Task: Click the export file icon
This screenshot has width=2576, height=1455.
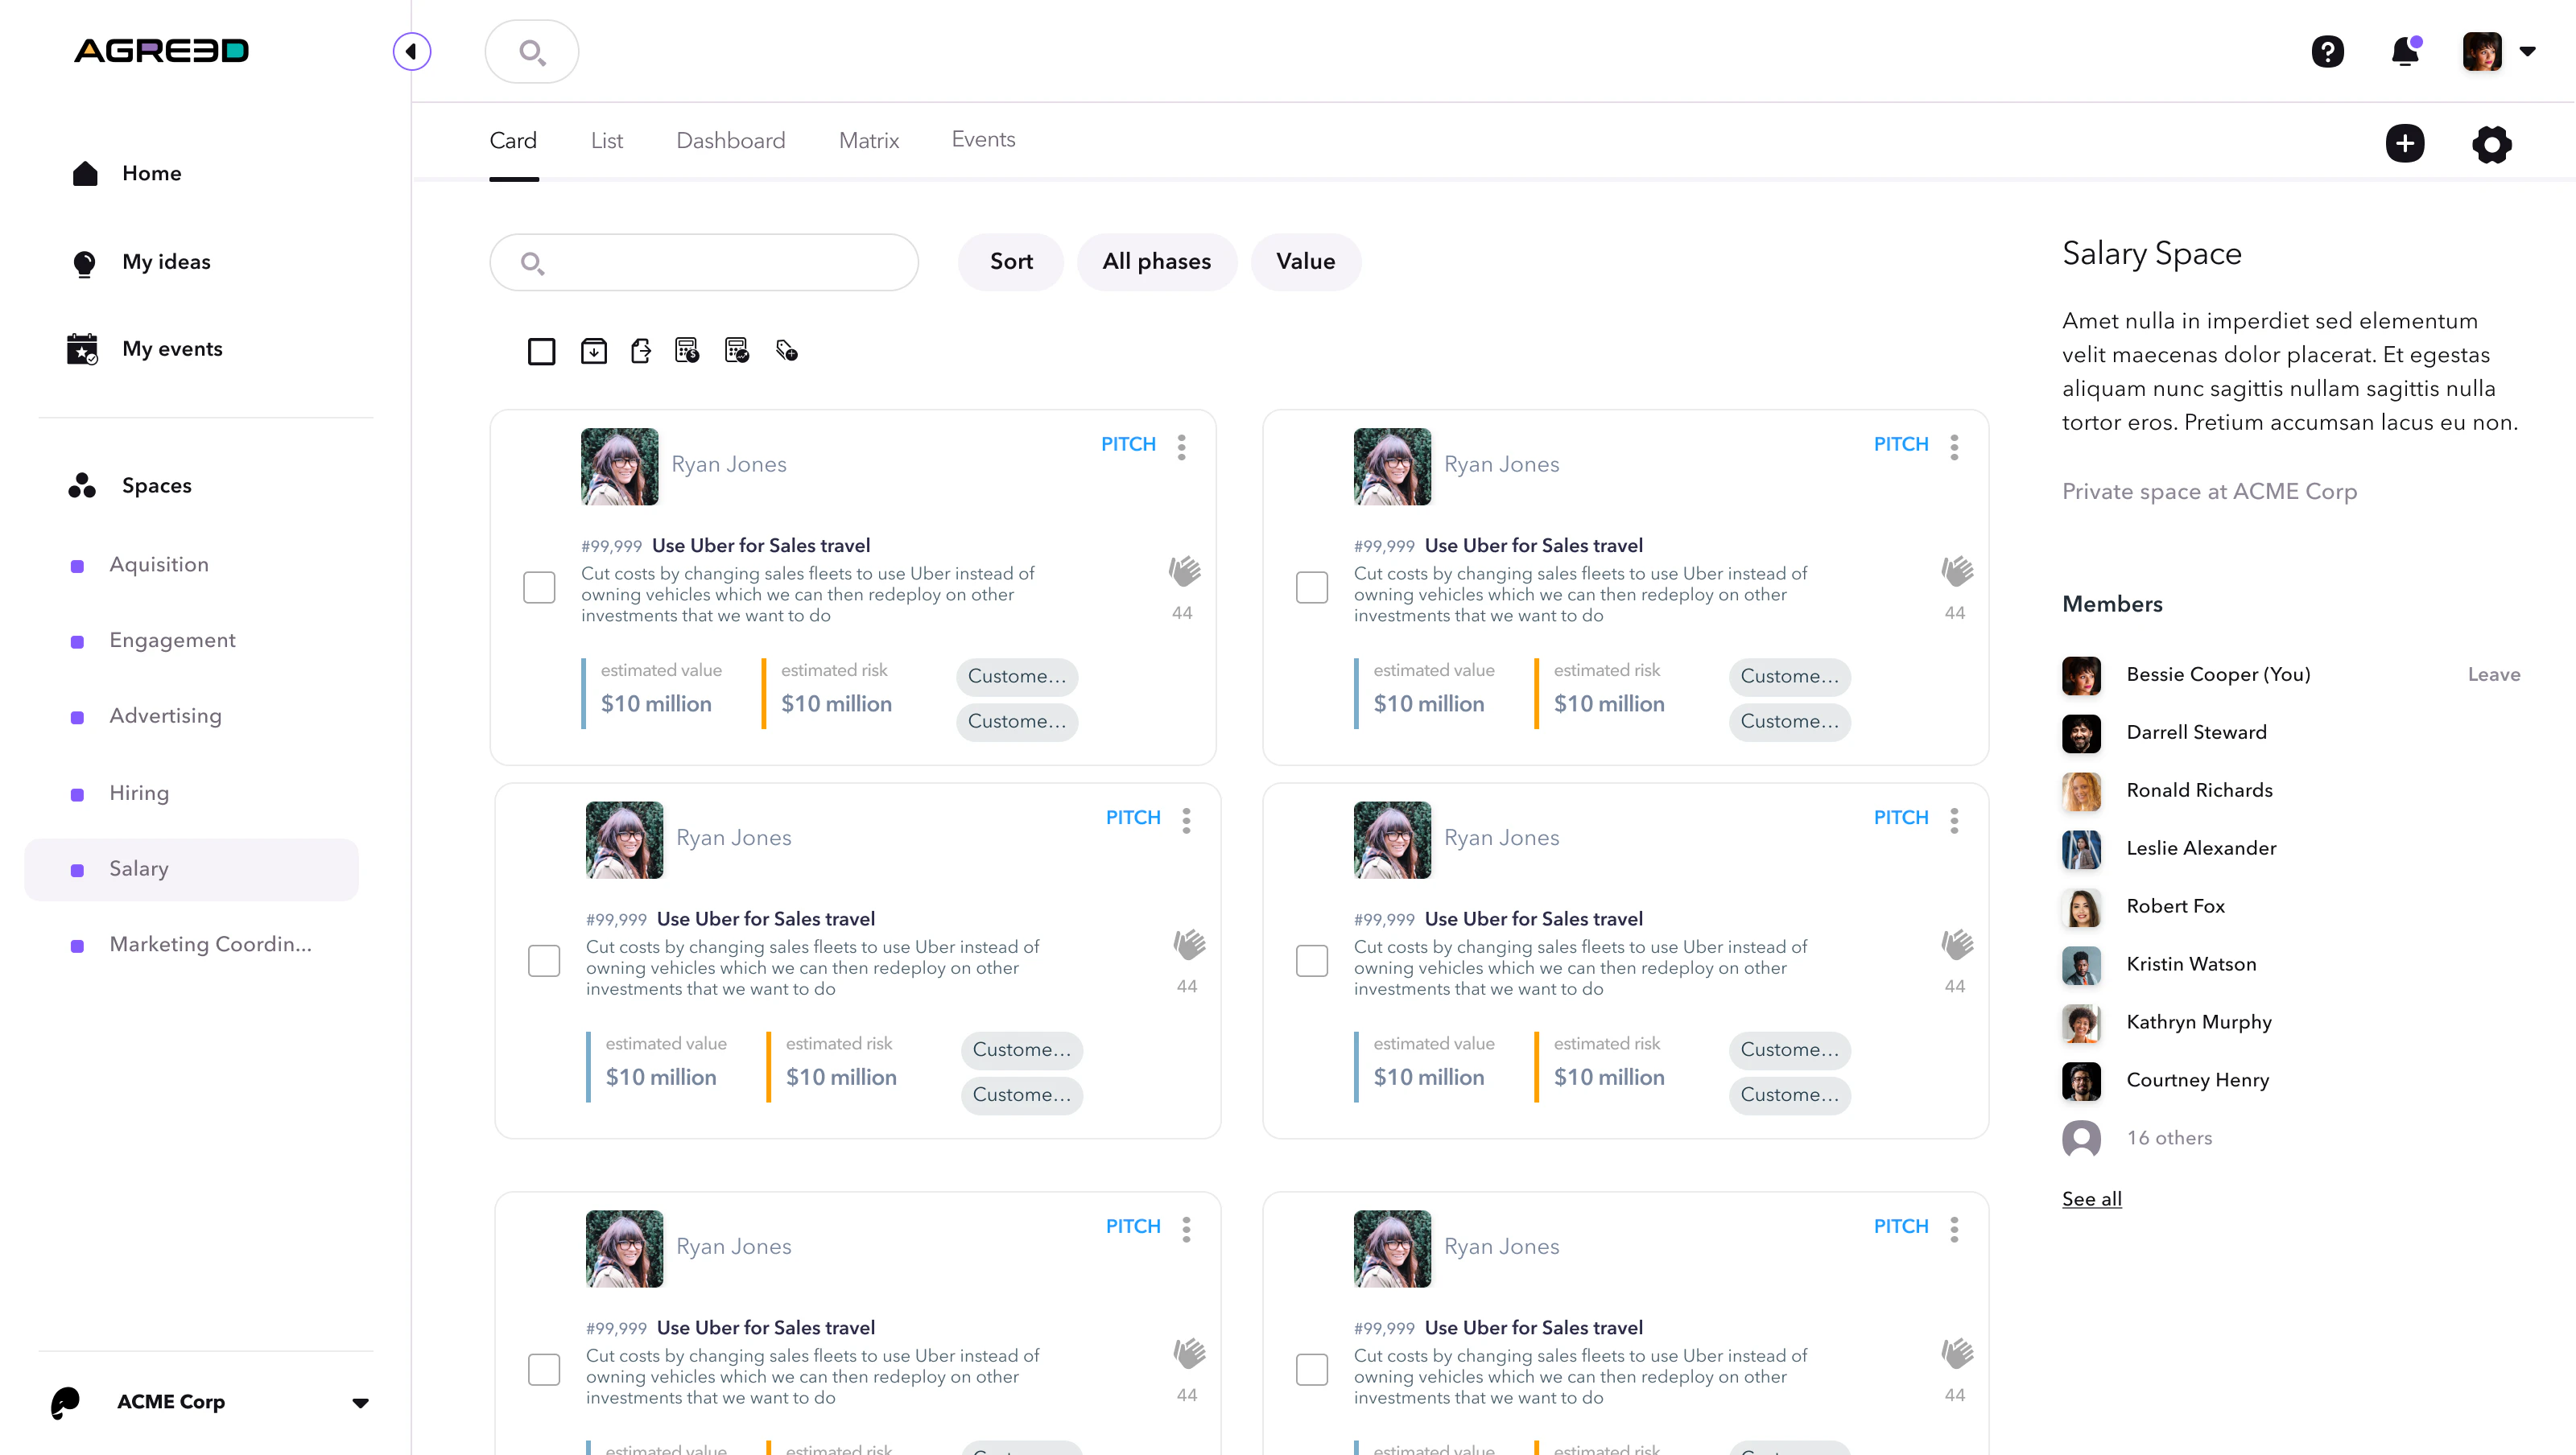Action: pyautogui.click(x=641, y=350)
